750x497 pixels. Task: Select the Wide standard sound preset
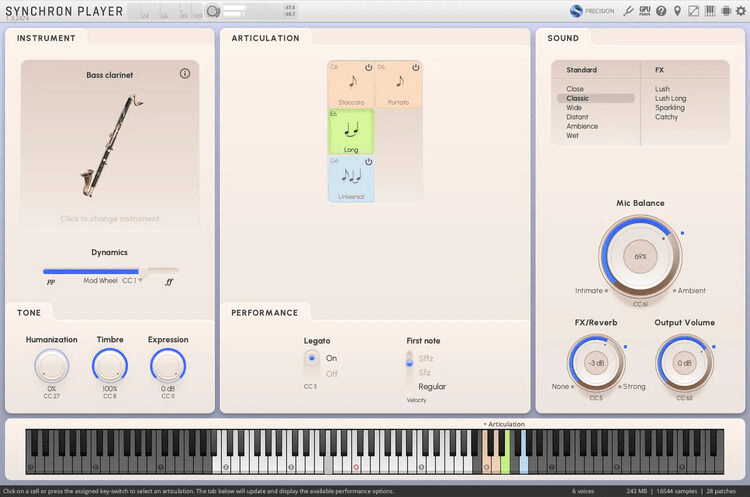[x=574, y=108]
